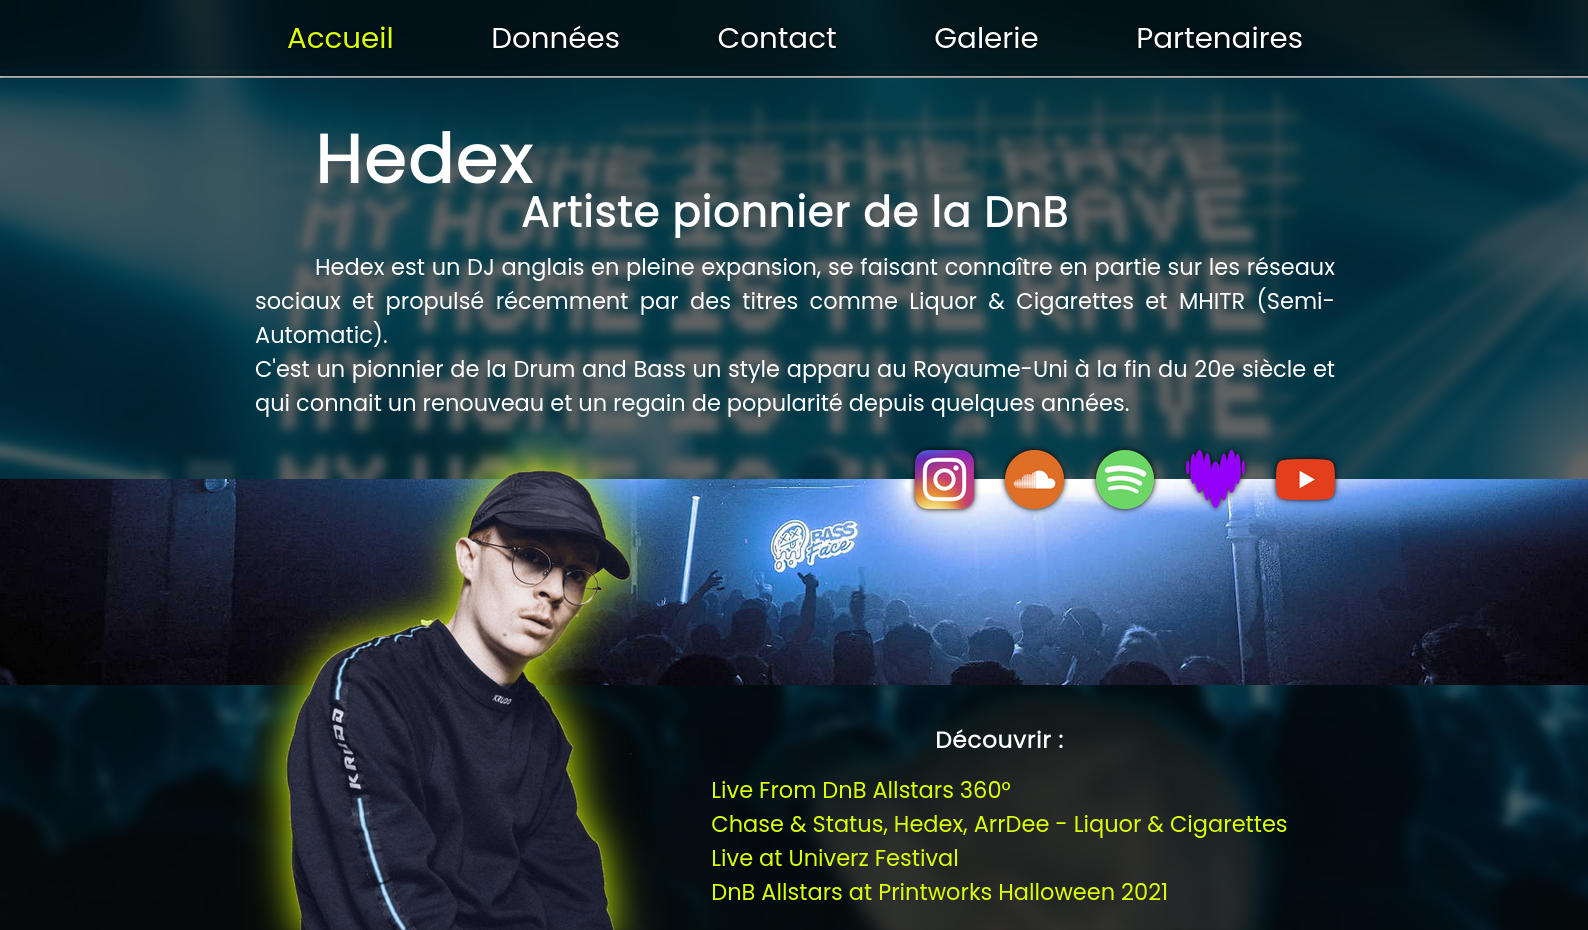Go to the Accueil menu item

(x=340, y=38)
